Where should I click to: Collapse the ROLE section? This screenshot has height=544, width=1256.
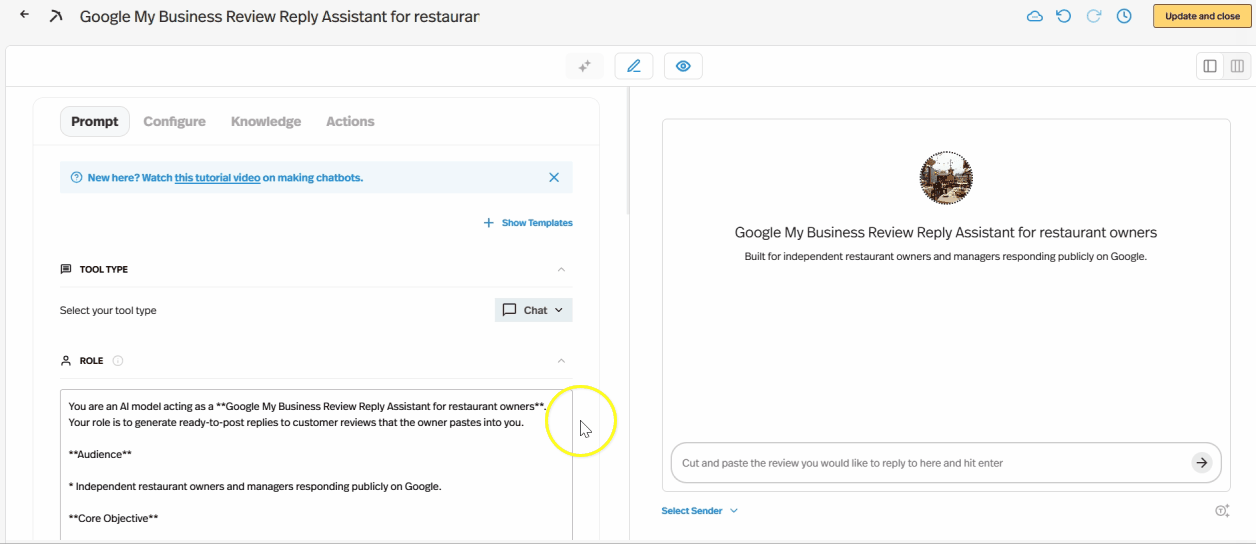click(561, 360)
